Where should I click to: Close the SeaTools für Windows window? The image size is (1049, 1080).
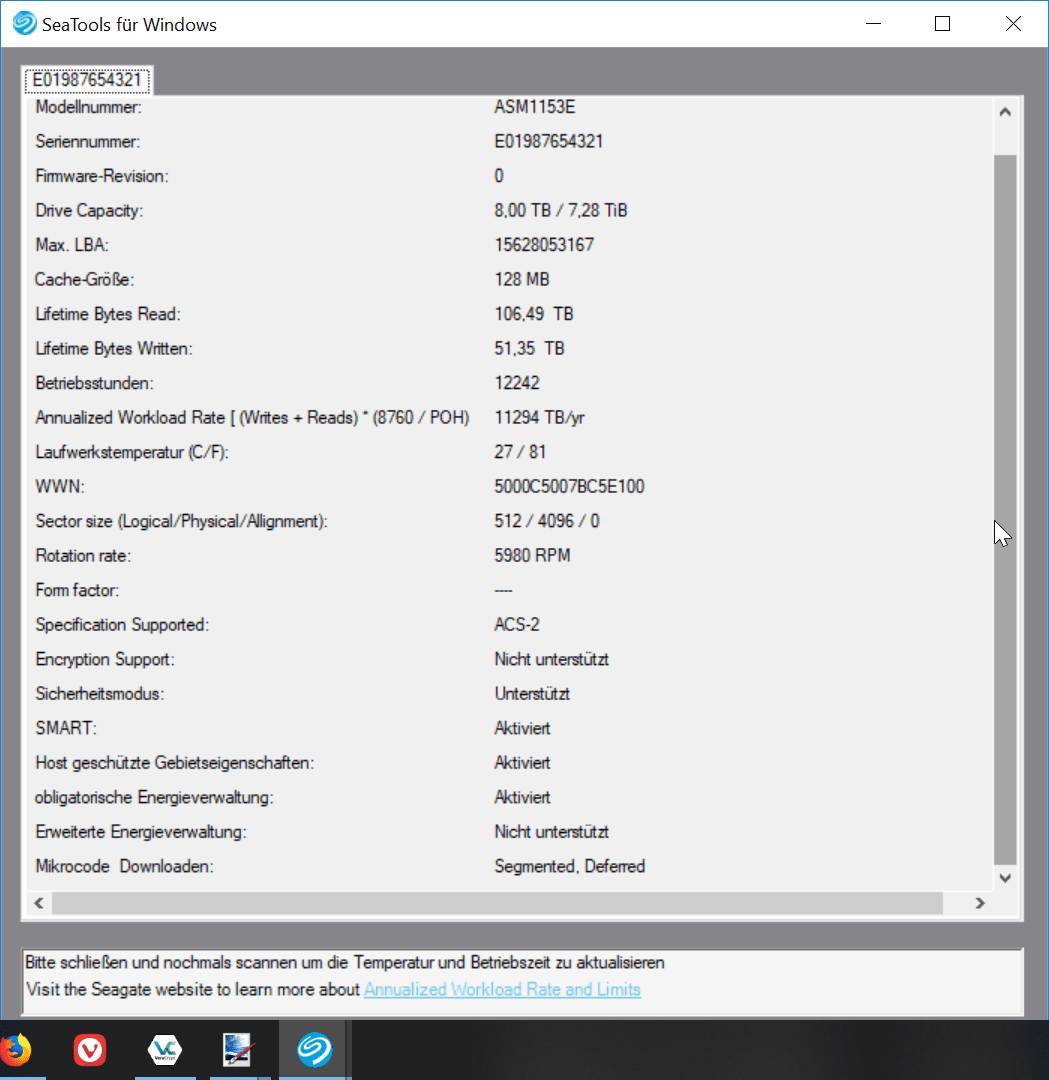(1013, 23)
